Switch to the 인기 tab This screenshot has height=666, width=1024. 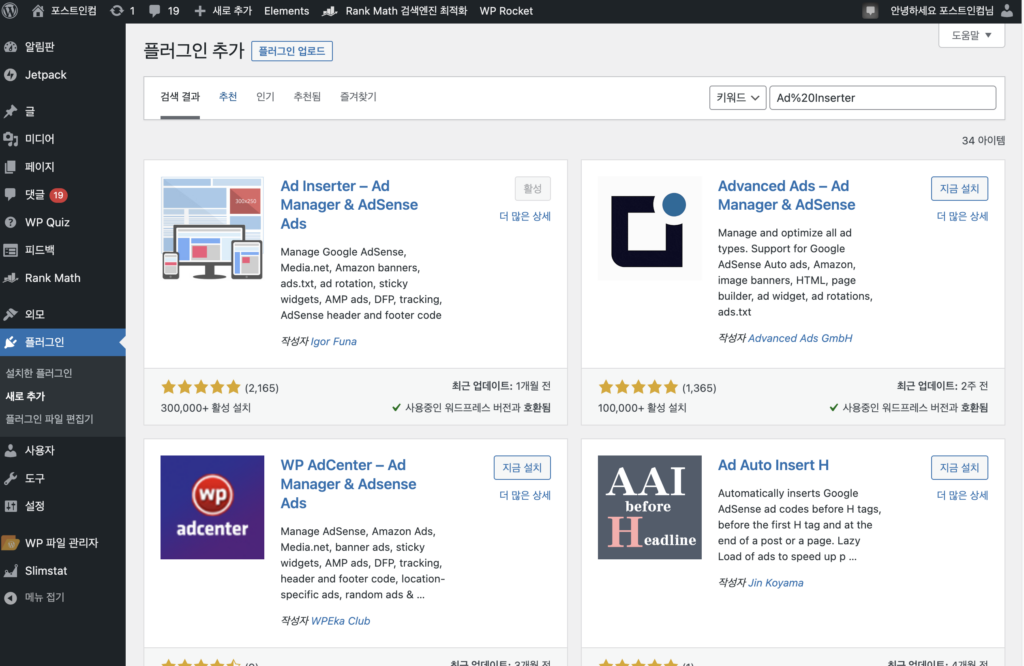click(x=265, y=97)
